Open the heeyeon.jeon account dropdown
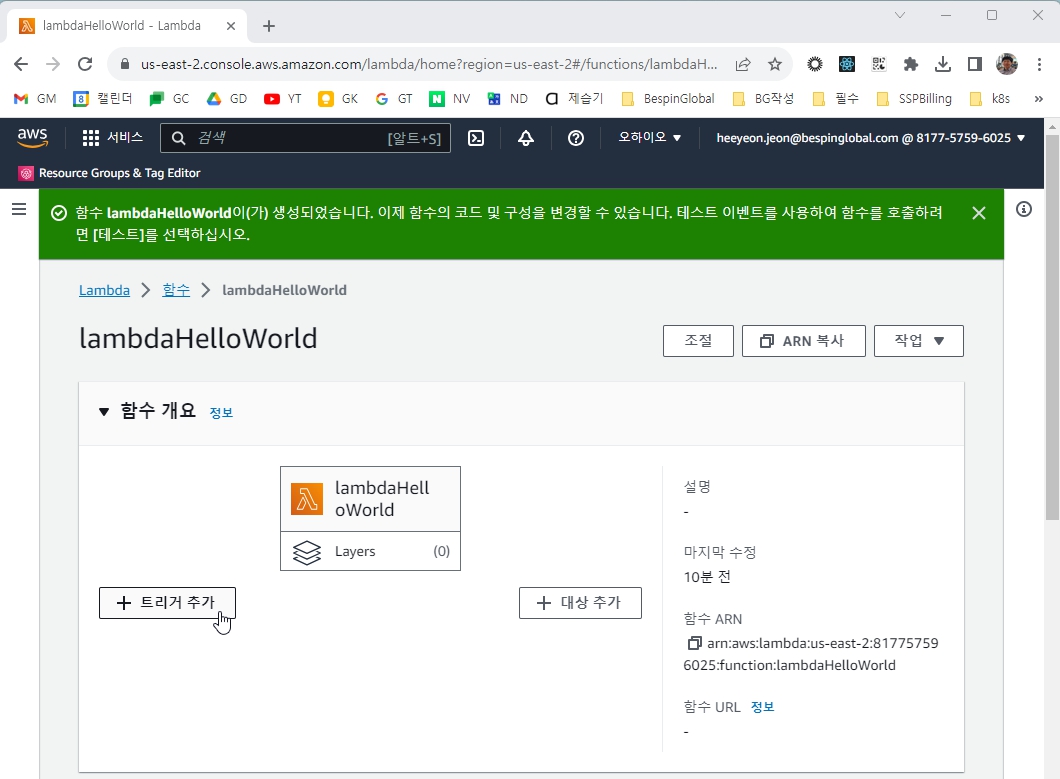 point(871,138)
